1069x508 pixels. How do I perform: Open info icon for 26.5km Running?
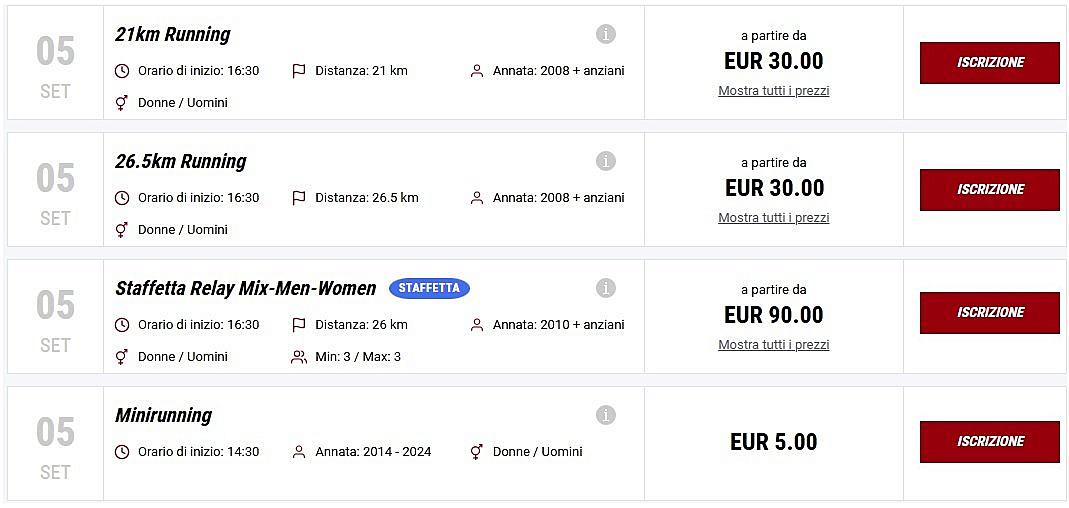click(605, 161)
